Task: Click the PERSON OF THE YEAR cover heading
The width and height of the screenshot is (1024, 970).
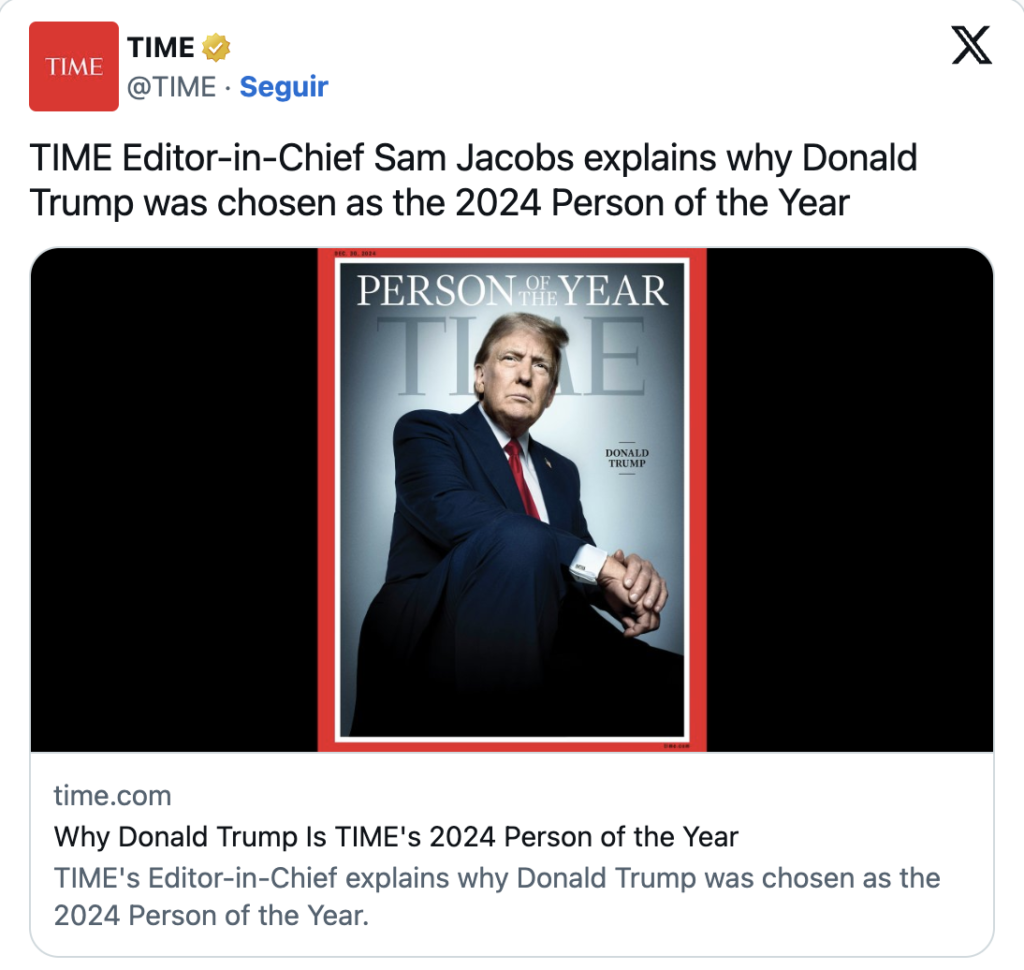Action: pyautogui.click(x=512, y=291)
